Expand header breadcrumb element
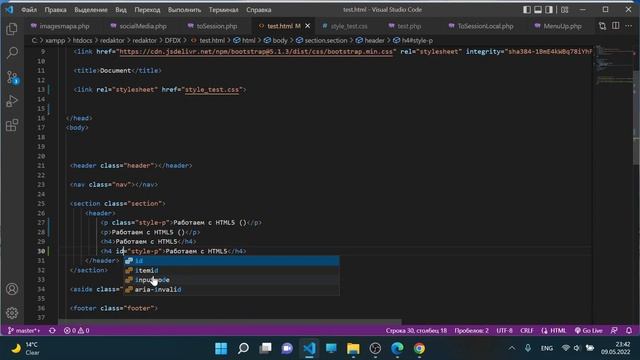The image size is (640, 360). (x=370, y=40)
